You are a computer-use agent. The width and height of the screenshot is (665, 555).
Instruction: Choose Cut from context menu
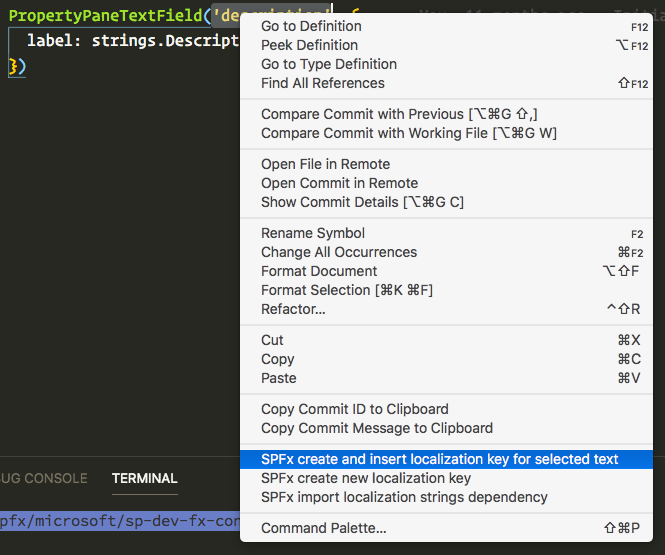(446, 340)
